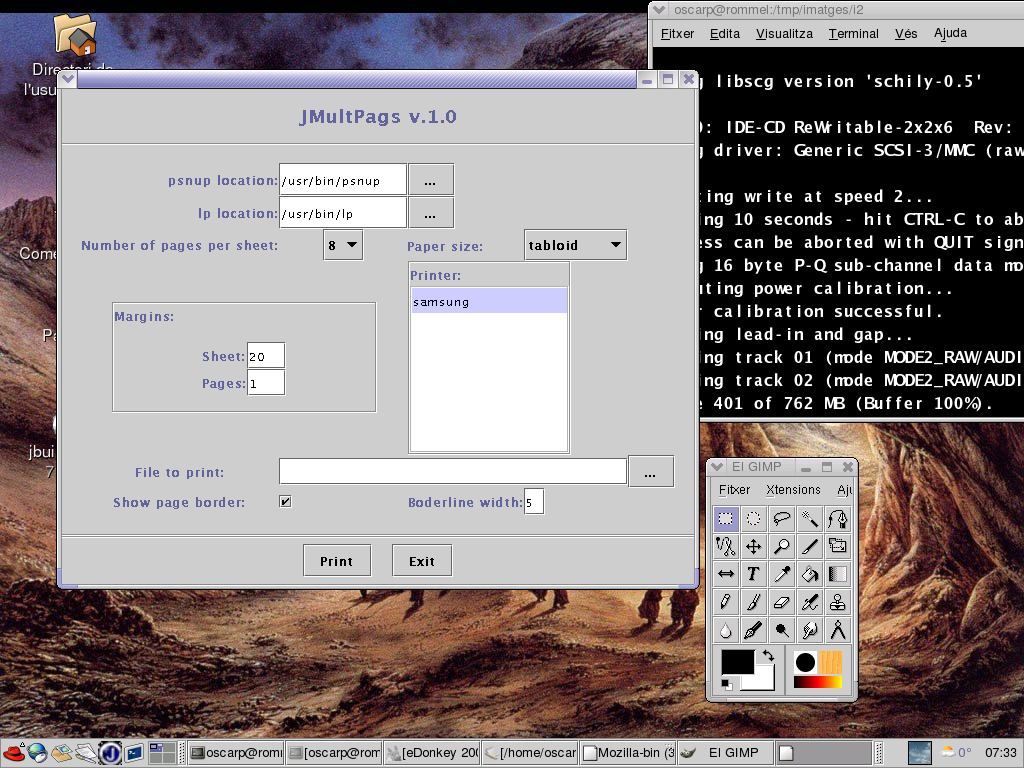
Task: Select the Free Select lasso tool
Action: click(782, 519)
